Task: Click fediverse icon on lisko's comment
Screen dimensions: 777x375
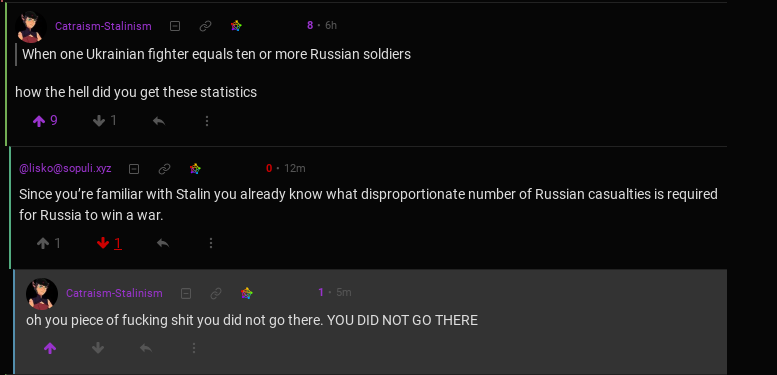Action: coord(195,169)
